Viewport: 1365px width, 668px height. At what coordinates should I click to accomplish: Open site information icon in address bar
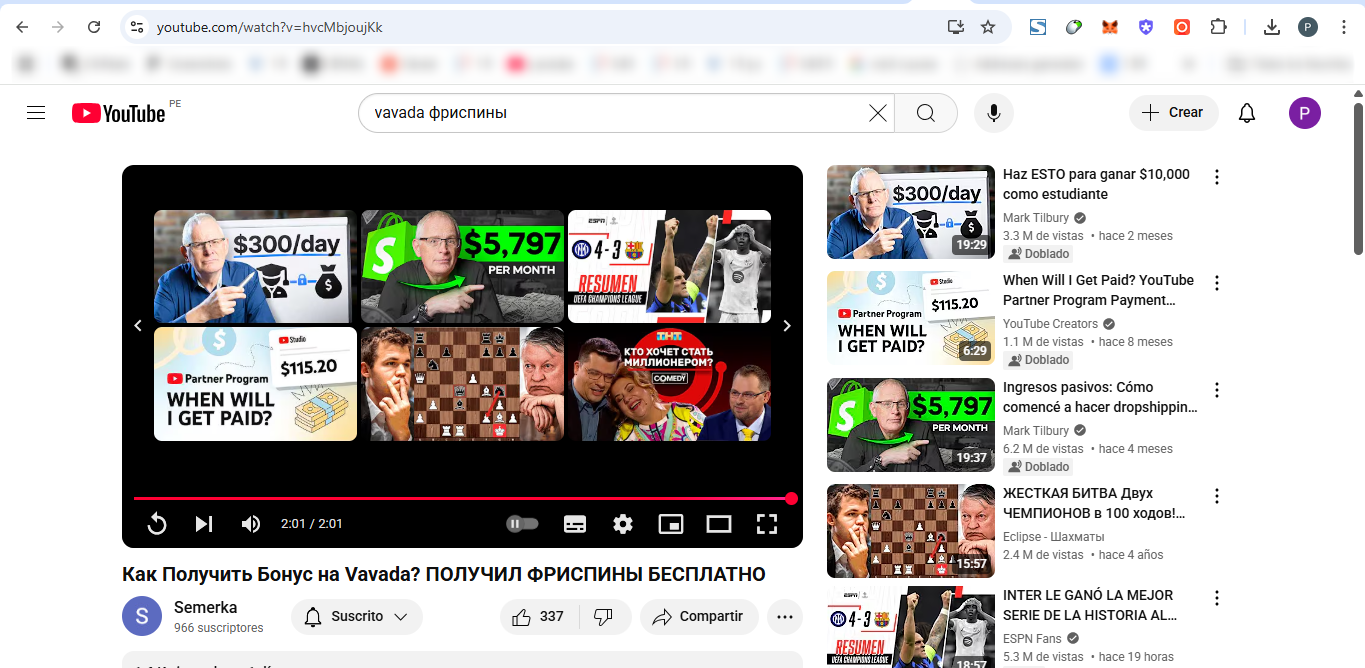click(x=137, y=27)
